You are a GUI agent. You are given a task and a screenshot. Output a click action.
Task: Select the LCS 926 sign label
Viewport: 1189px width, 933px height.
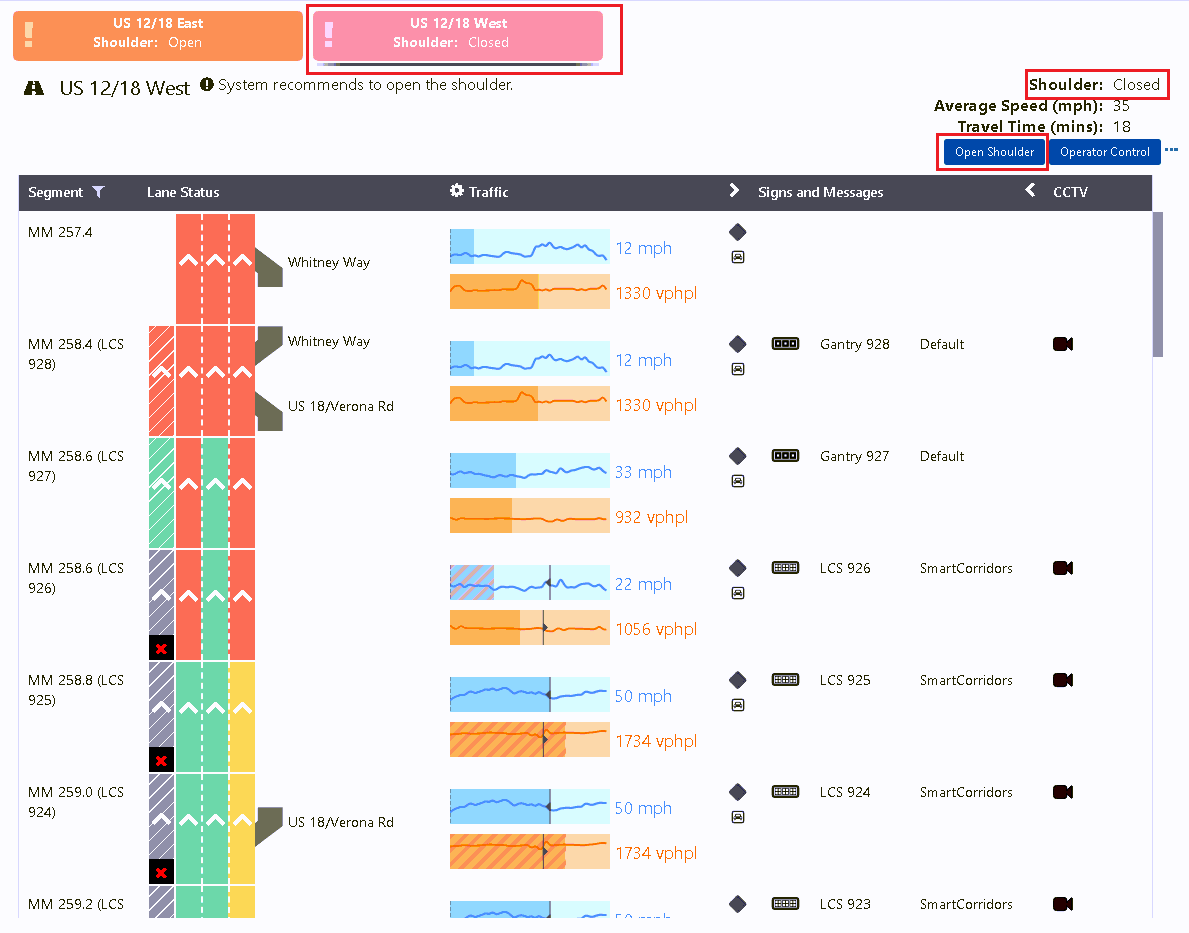845,568
